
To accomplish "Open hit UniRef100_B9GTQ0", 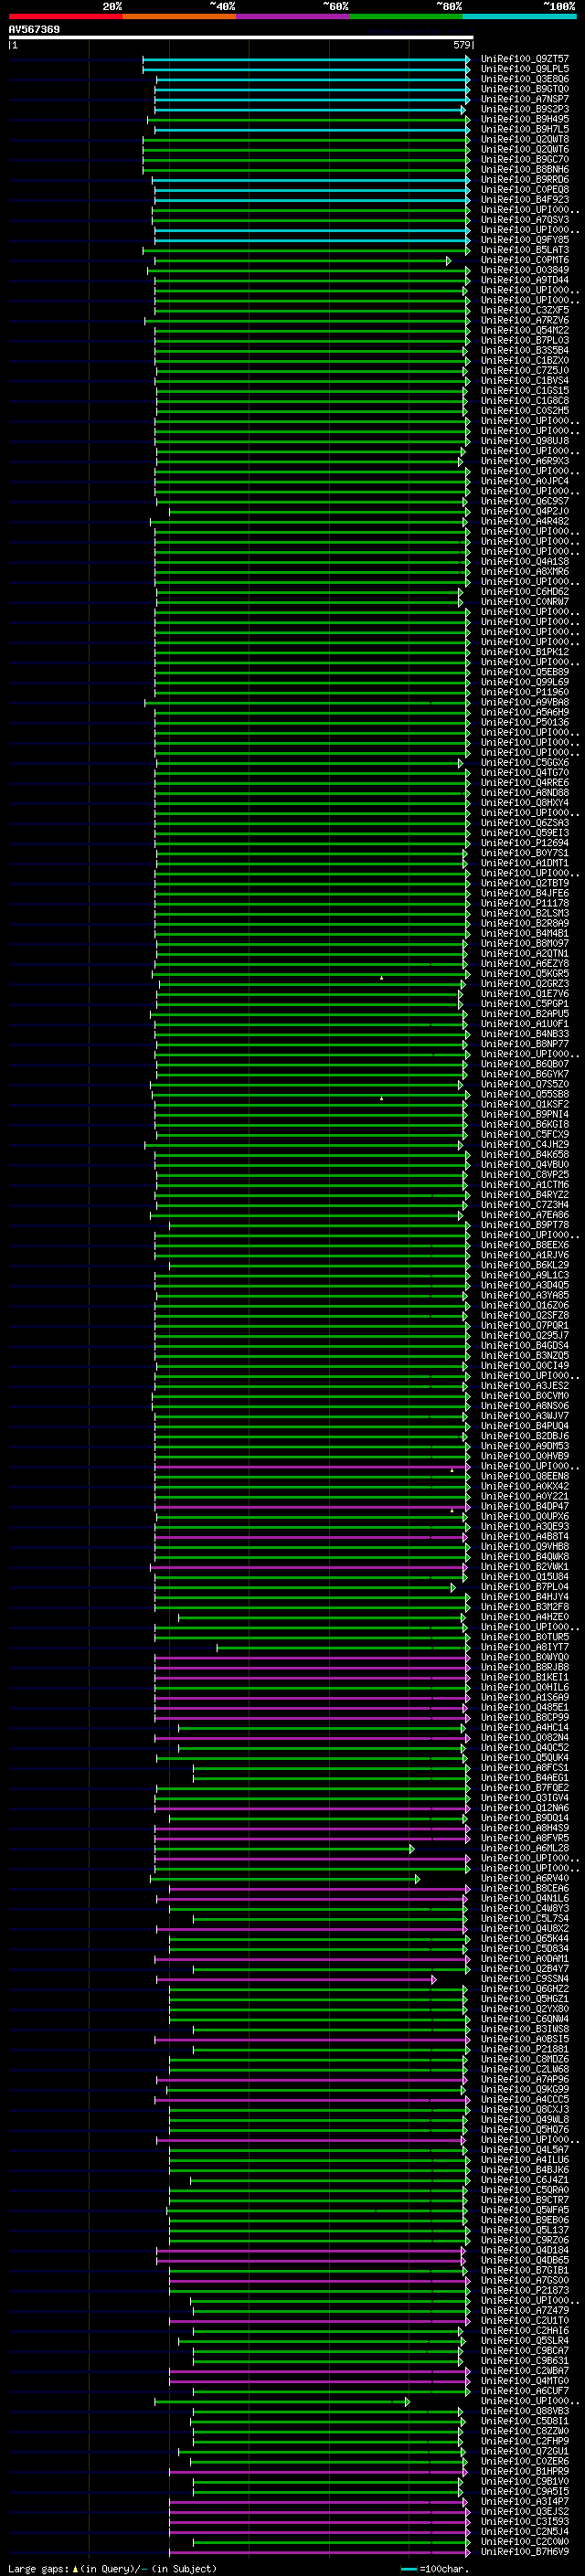I will pos(525,89).
